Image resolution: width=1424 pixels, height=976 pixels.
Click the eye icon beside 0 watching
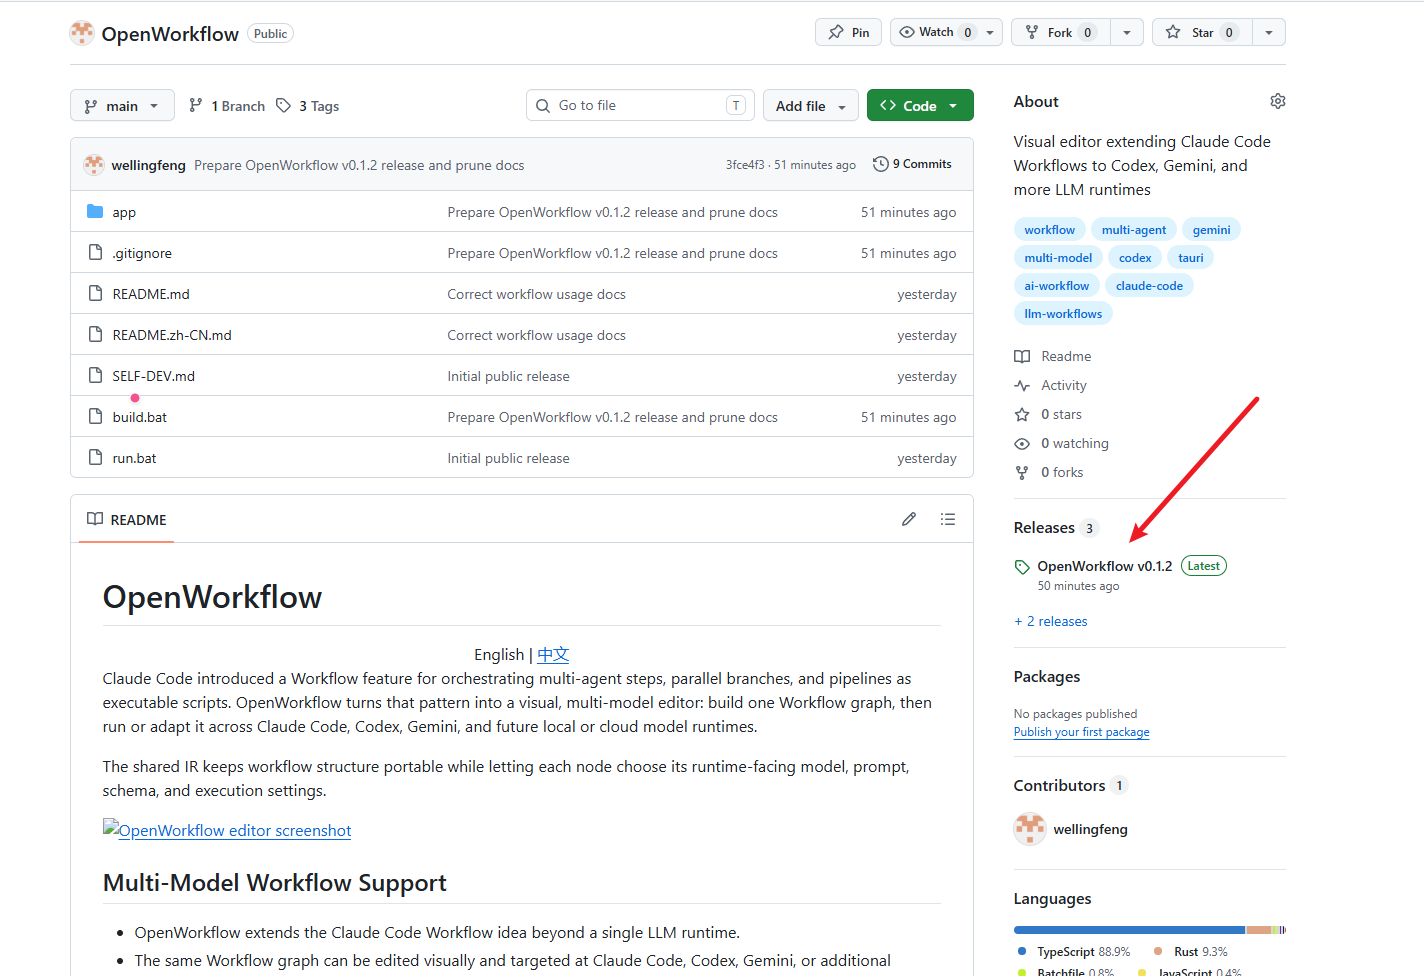point(1022,443)
